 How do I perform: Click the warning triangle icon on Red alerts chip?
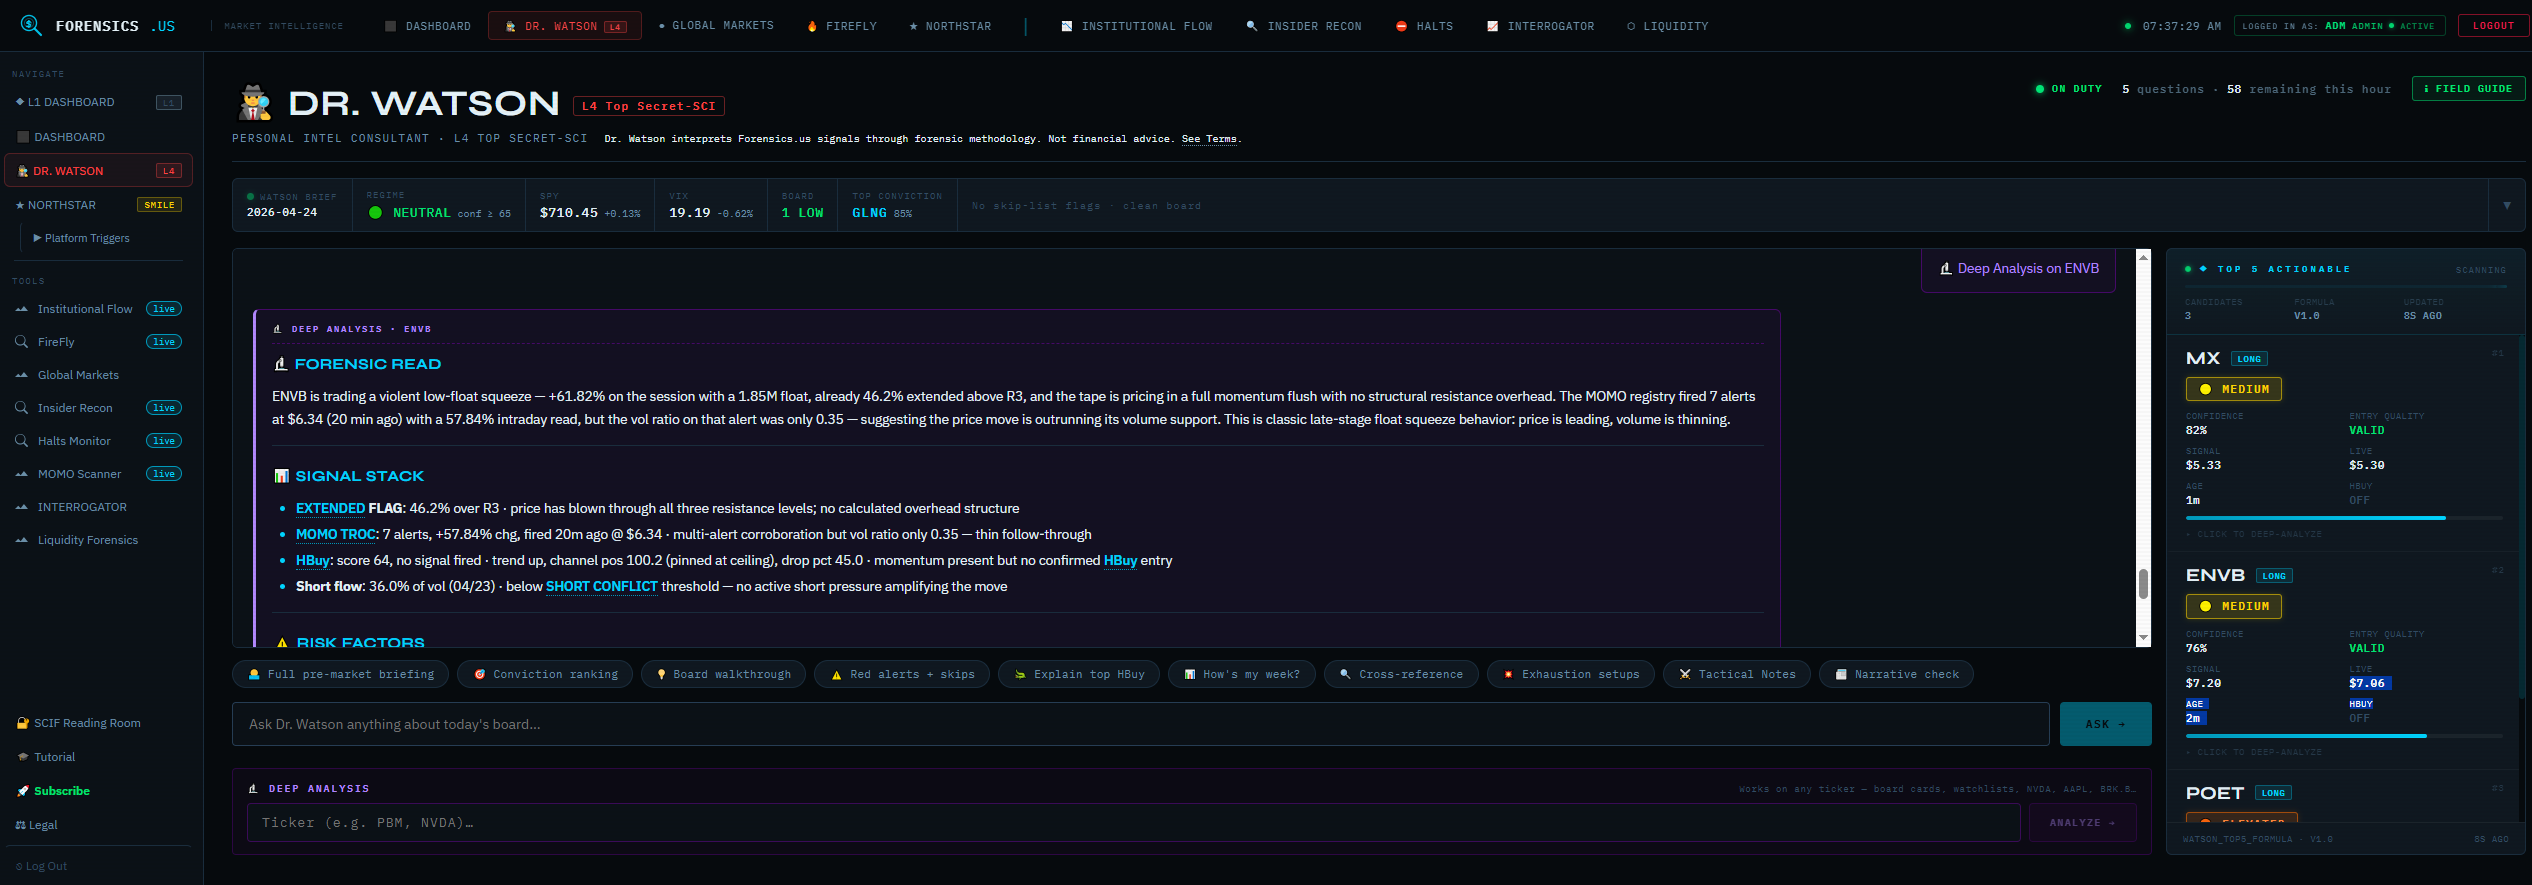(x=836, y=675)
